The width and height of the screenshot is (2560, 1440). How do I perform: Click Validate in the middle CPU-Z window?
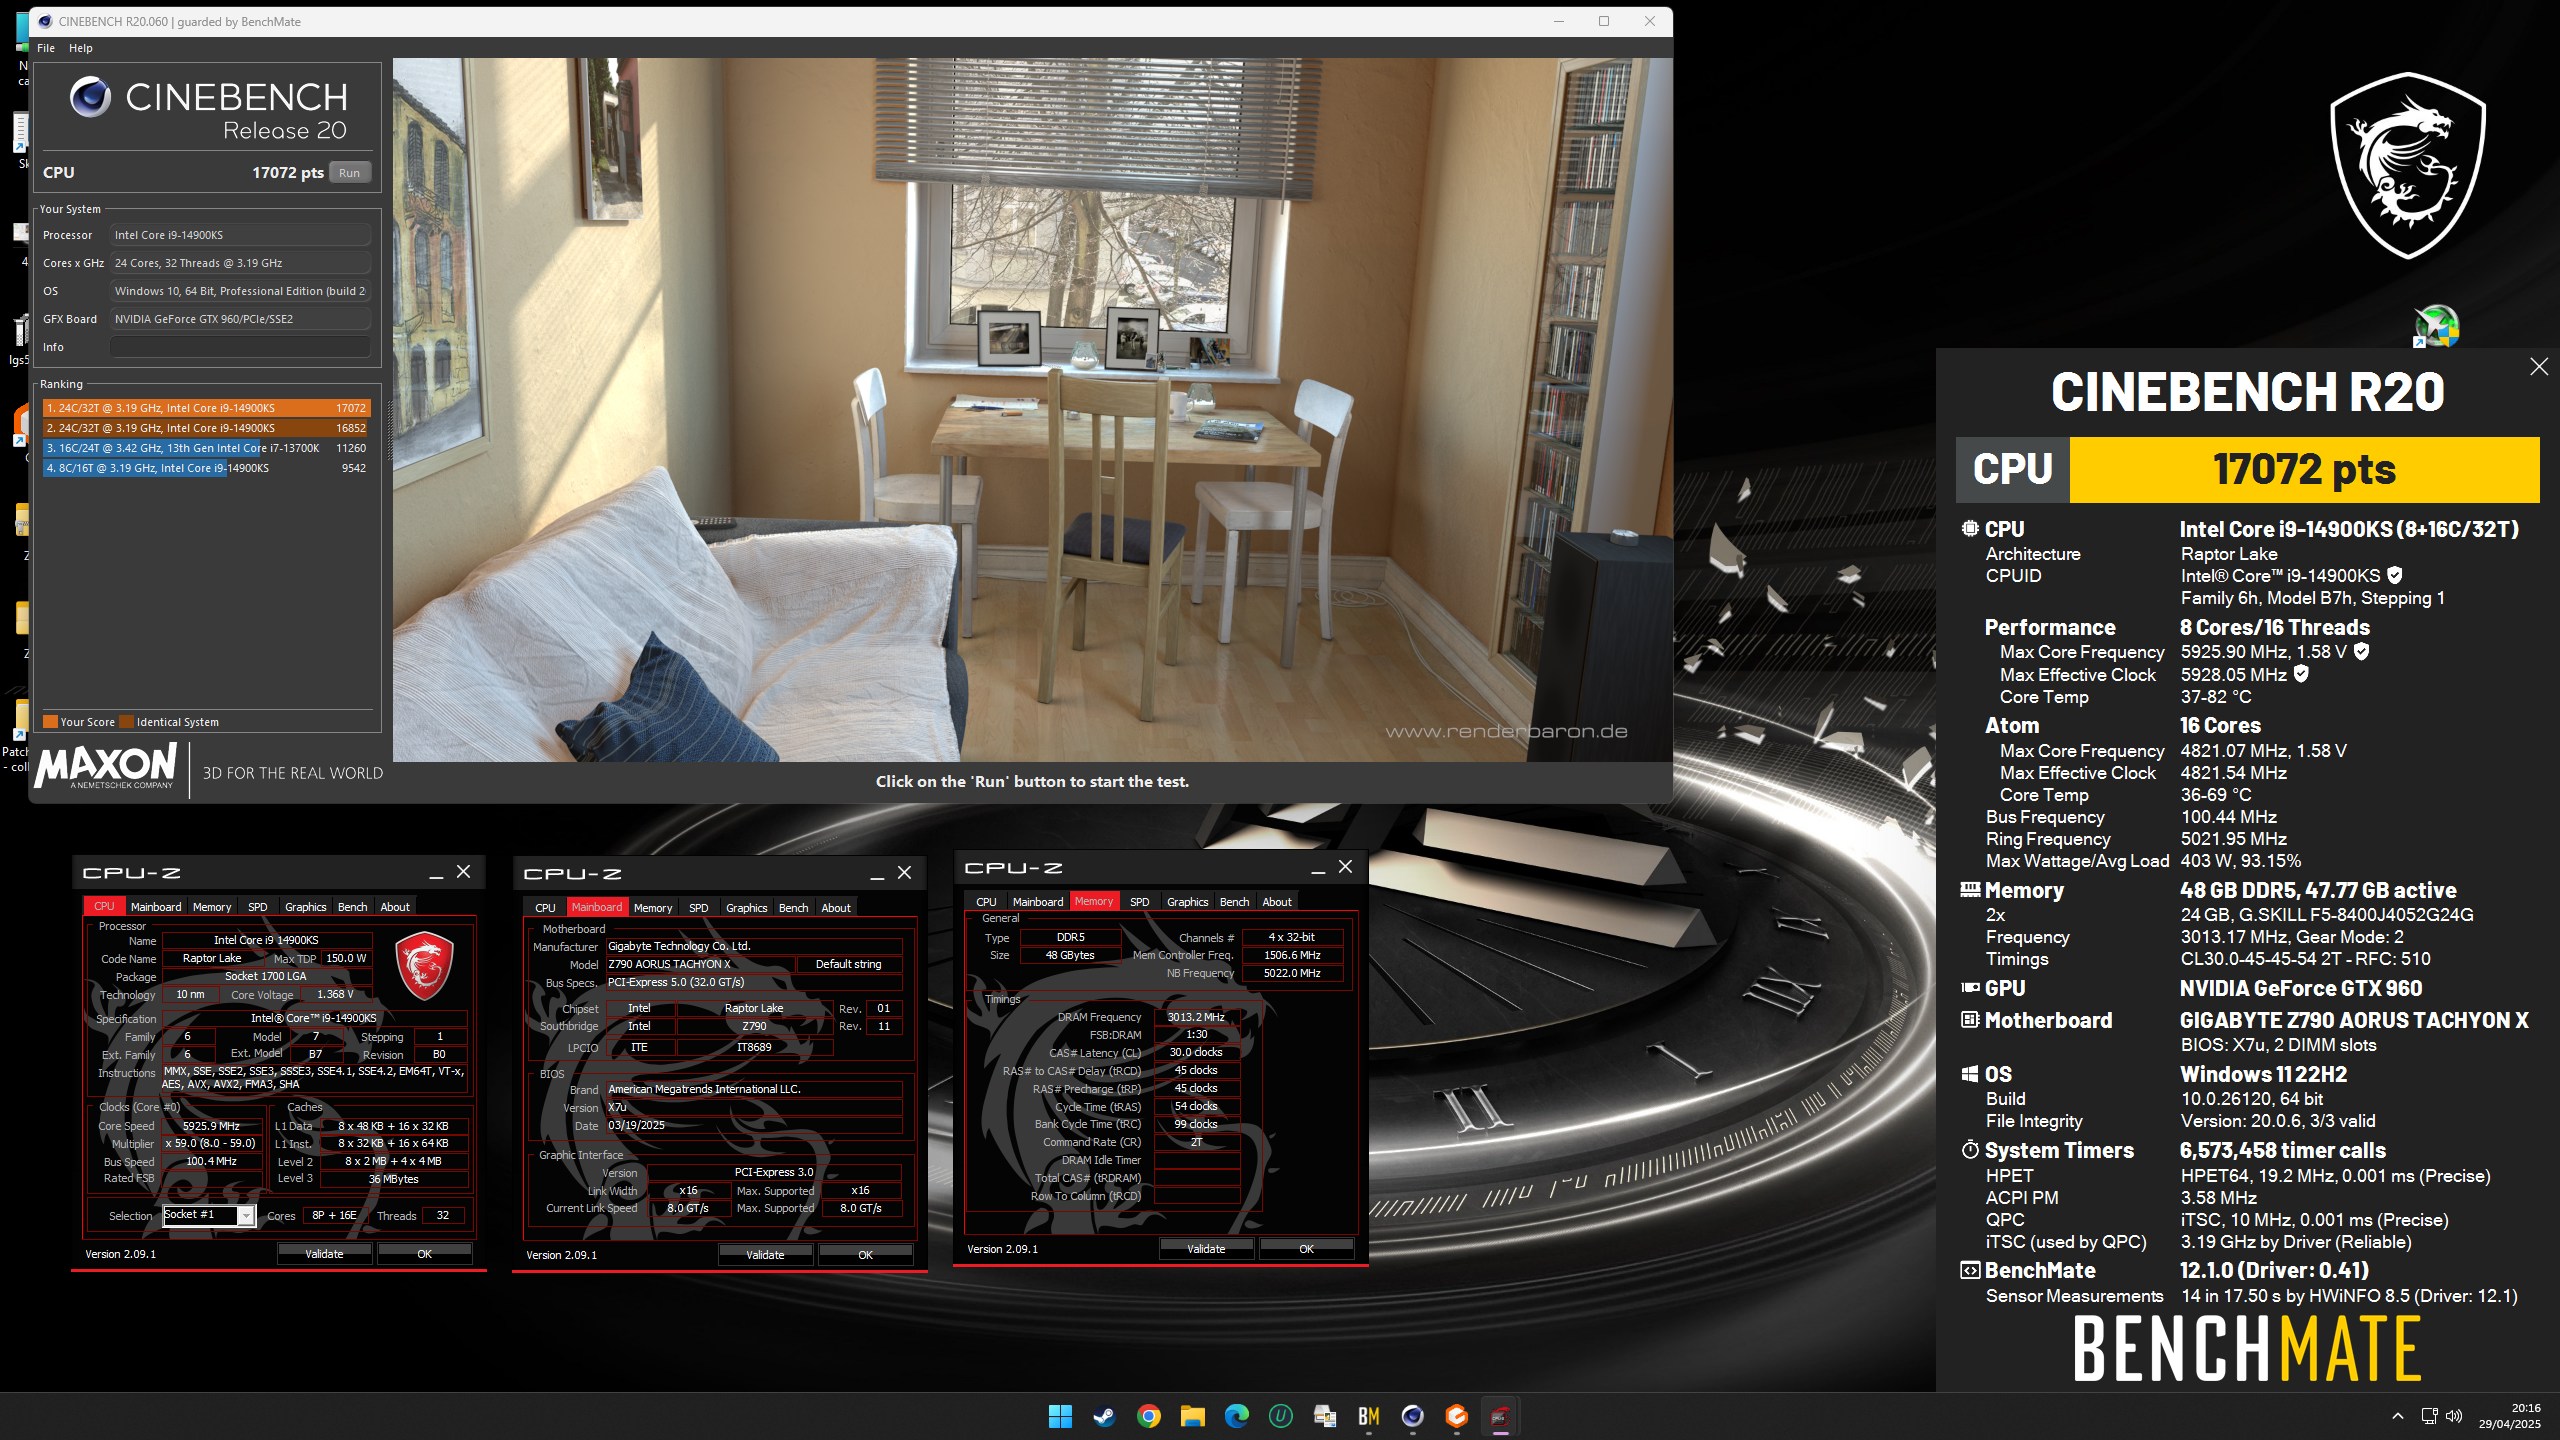pyautogui.click(x=765, y=1255)
